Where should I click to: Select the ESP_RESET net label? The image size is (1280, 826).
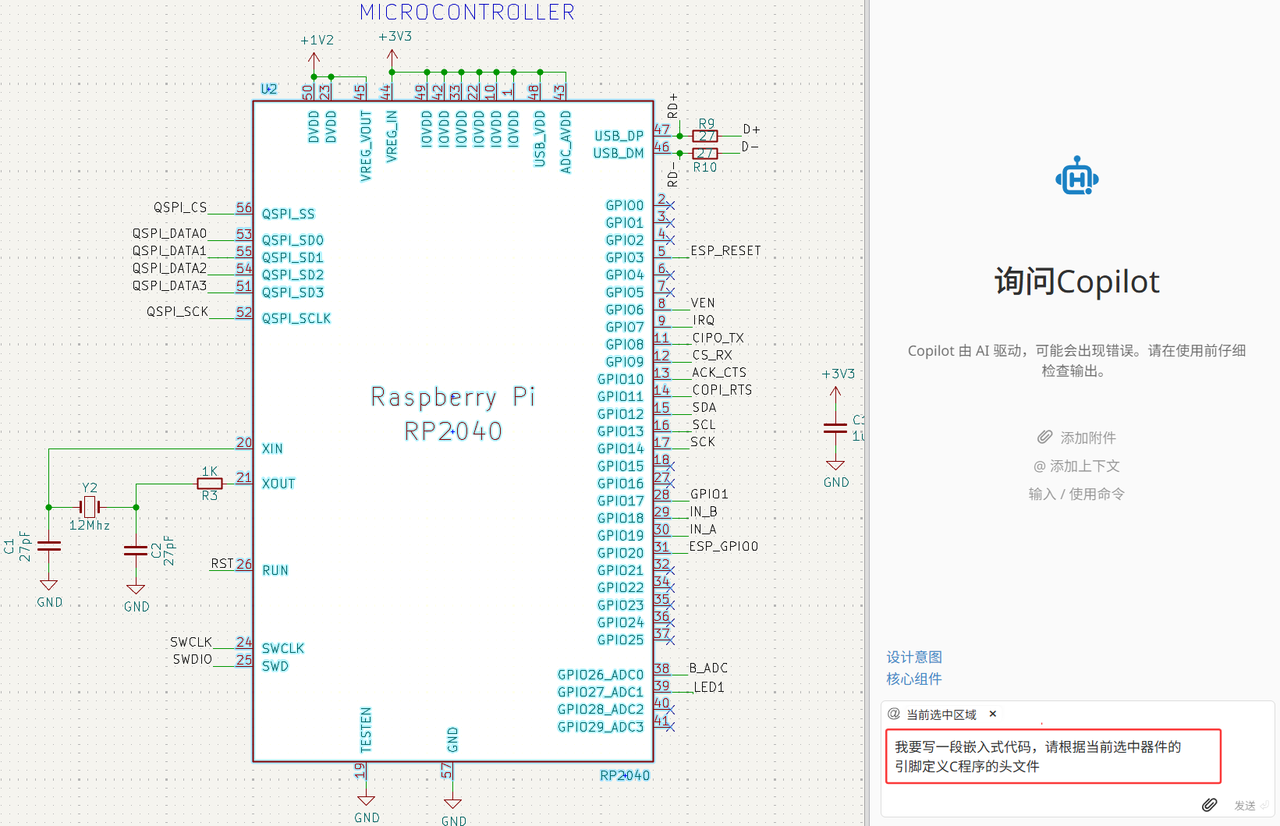[725, 251]
